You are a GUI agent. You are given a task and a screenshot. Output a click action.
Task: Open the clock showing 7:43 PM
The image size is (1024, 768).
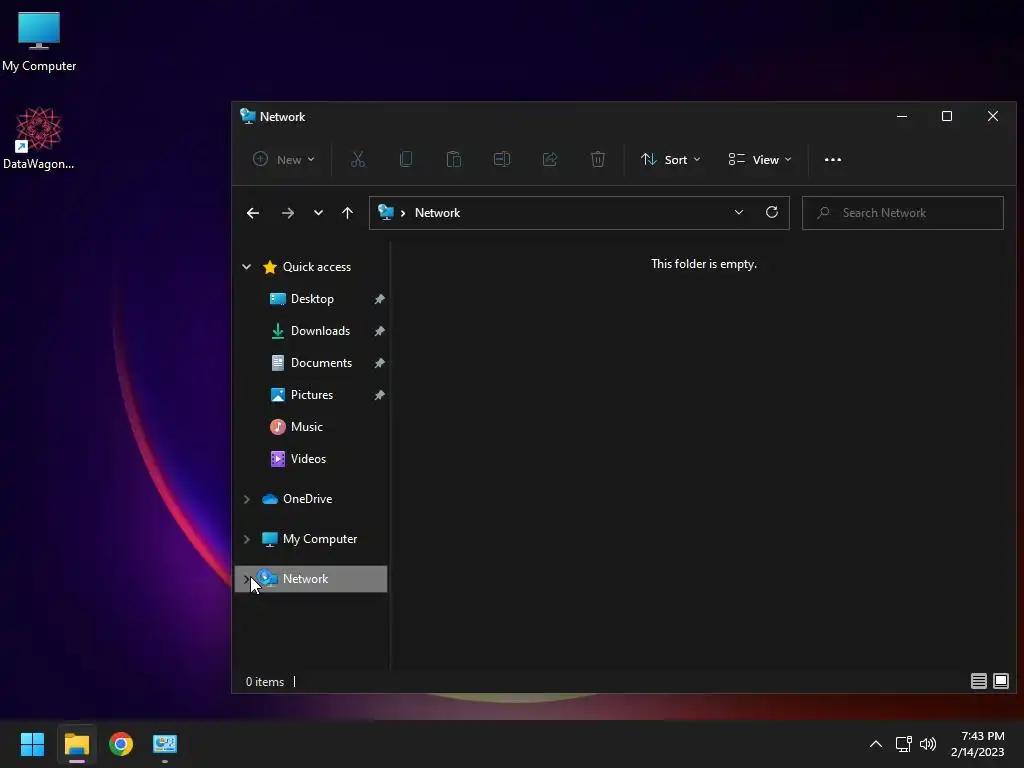[978, 744]
